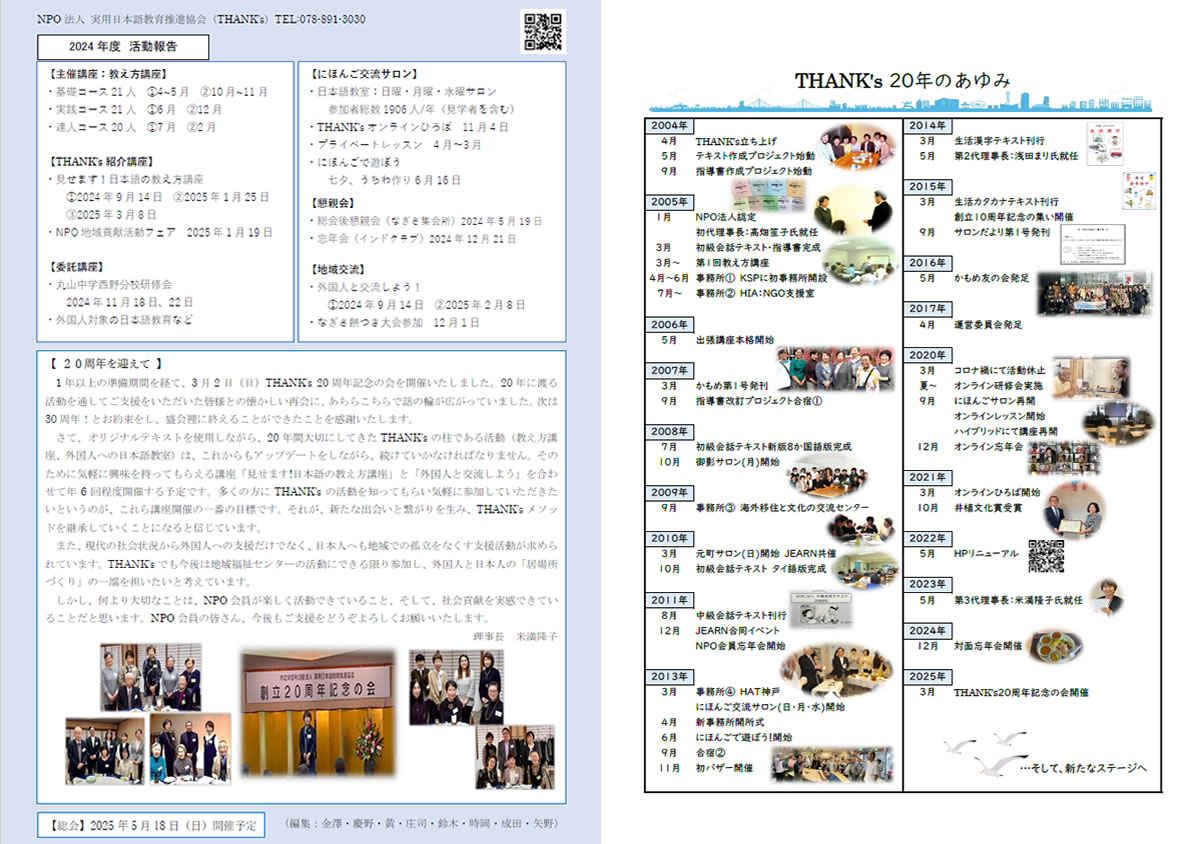Click the 2017年 year label
The image size is (1200, 844).
(x=927, y=309)
